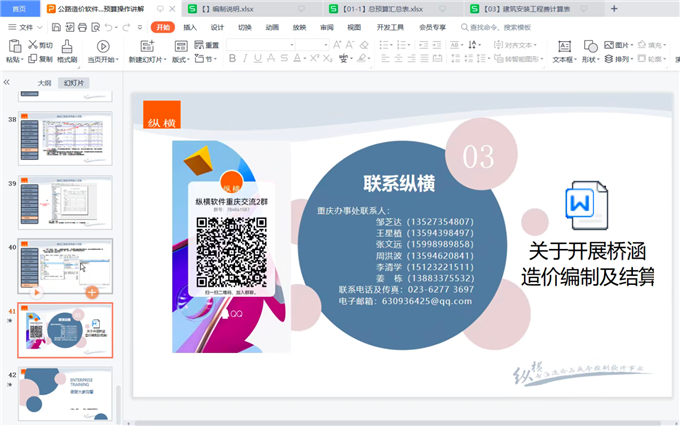
Task: Click the Copy (复制) icon
Action: 33,59
